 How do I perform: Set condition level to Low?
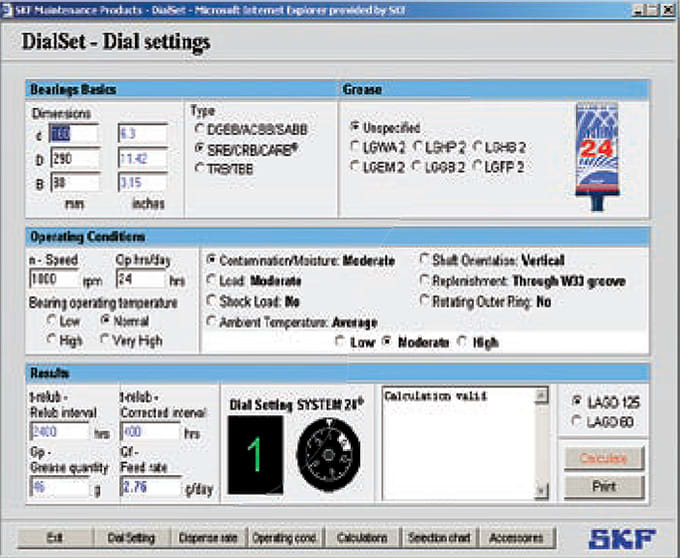click(340, 341)
